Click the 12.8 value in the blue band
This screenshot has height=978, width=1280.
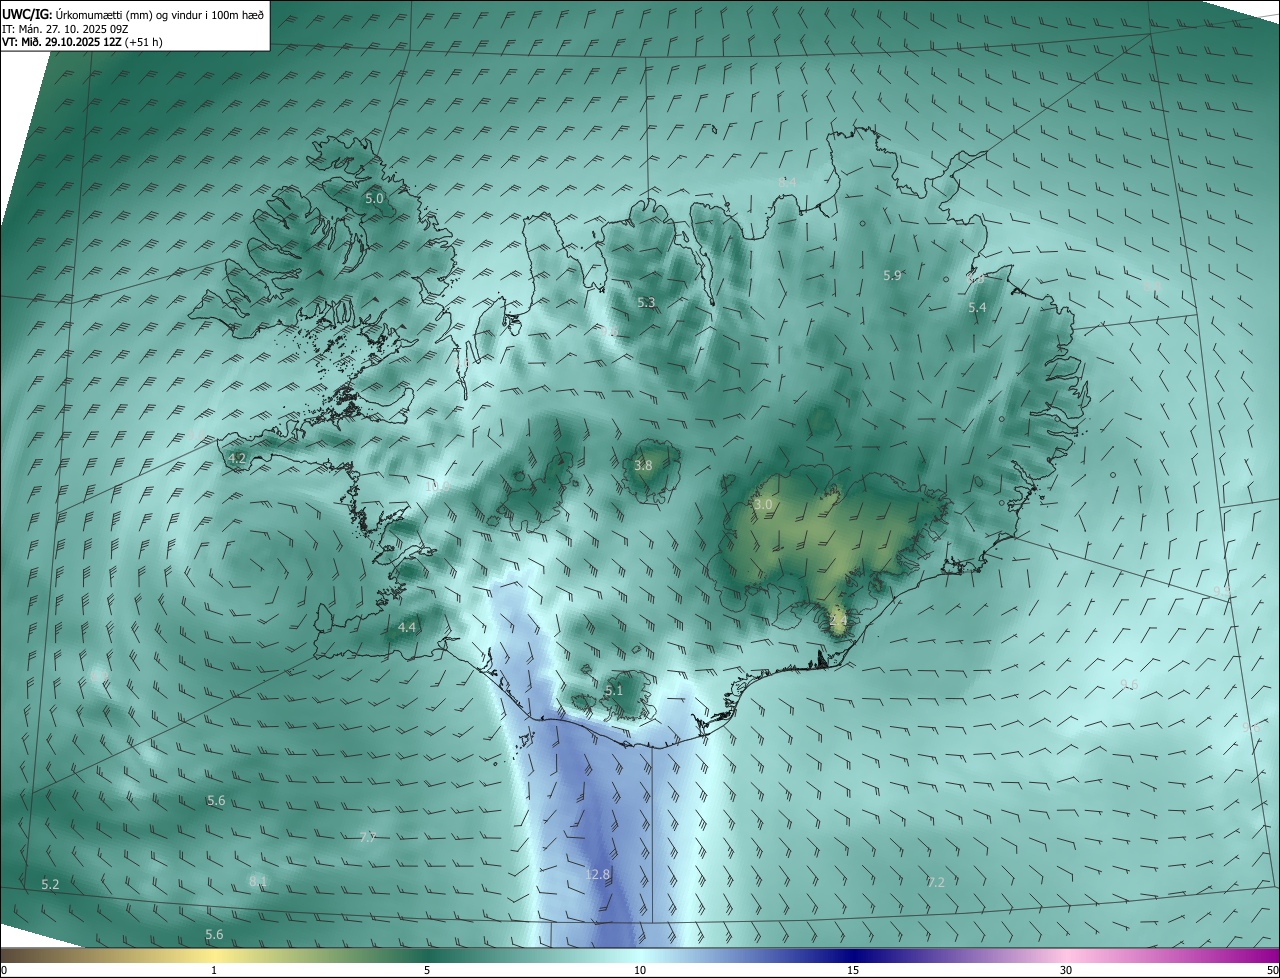pos(597,874)
